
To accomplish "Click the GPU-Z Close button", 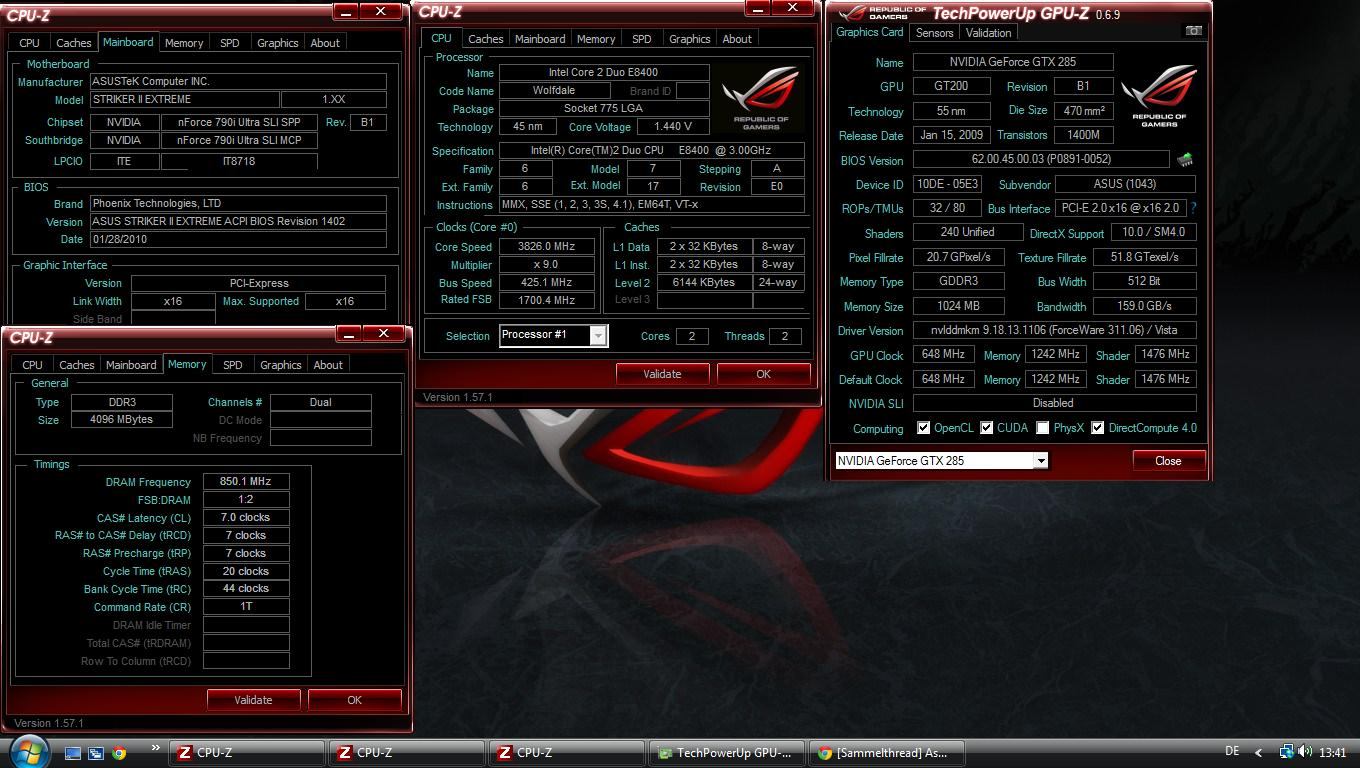I will coord(1168,461).
